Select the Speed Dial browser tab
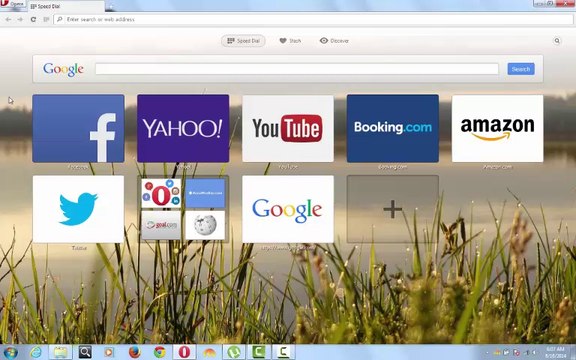The image size is (576, 360). click(67, 6)
